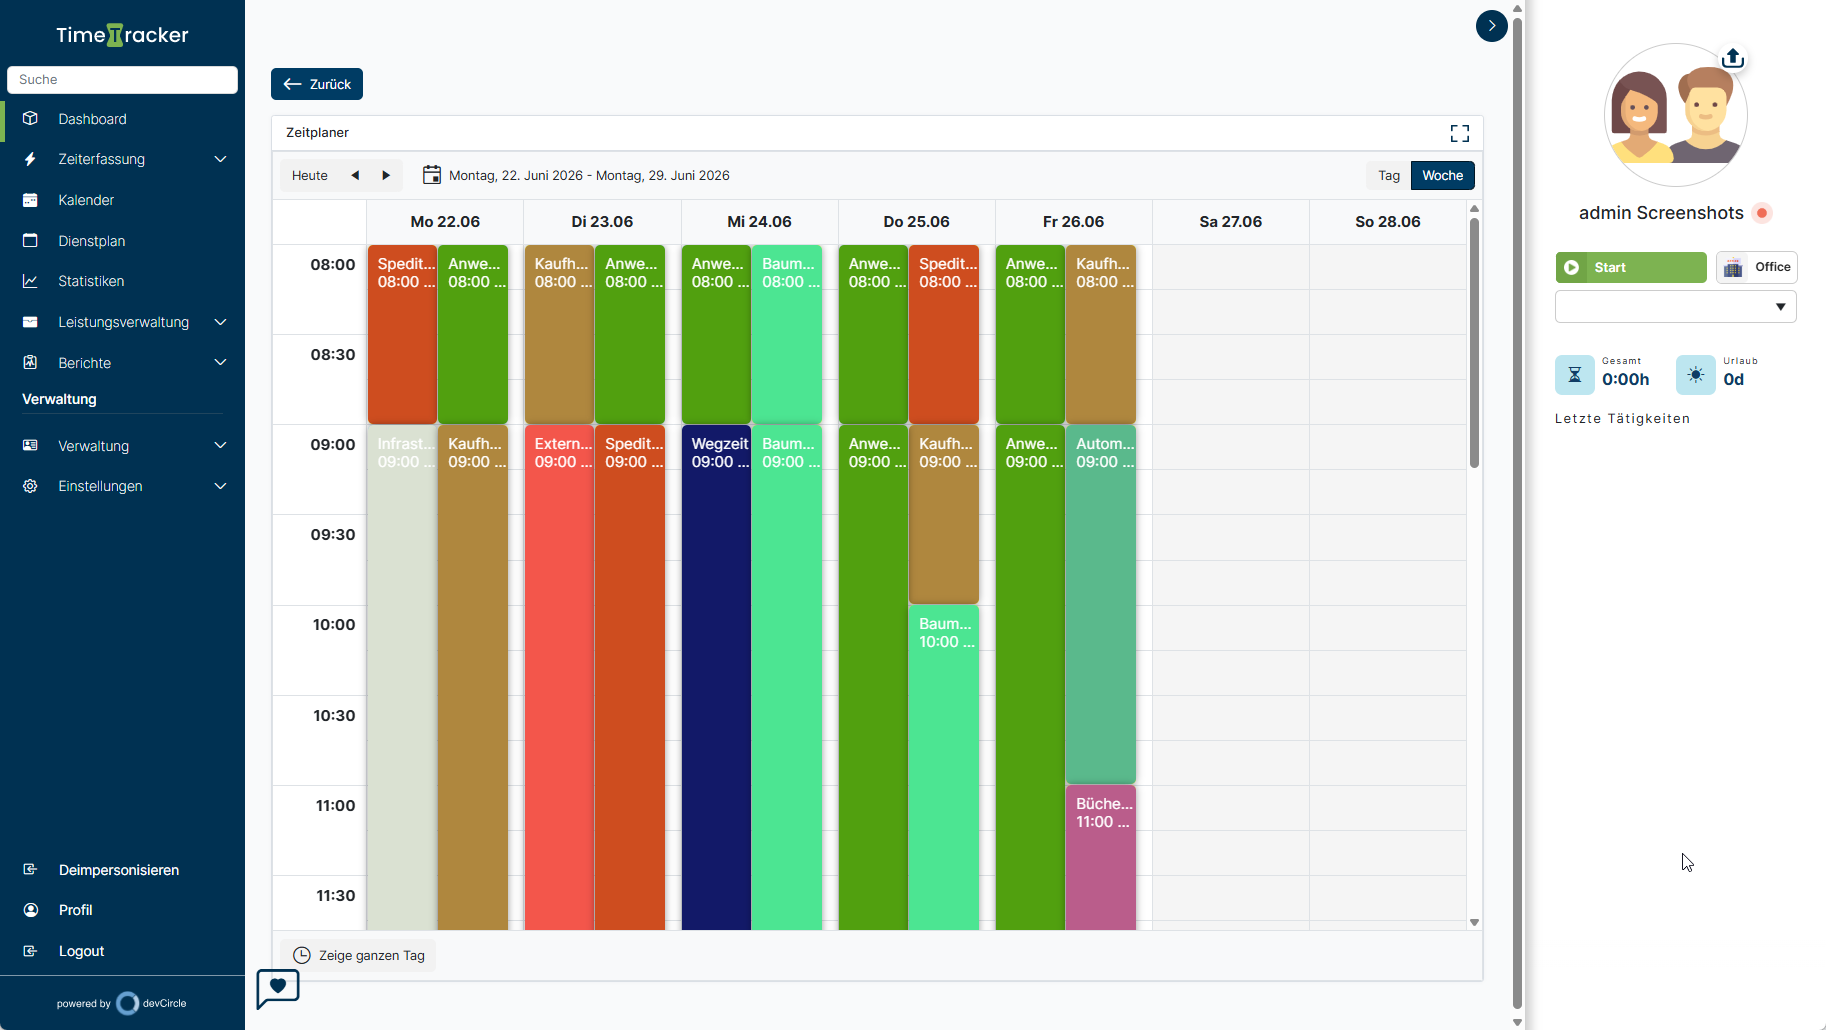1826x1030 pixels.
Task: Open the Extern... 09:00 event on Tuesday
Action: (559, 677)
